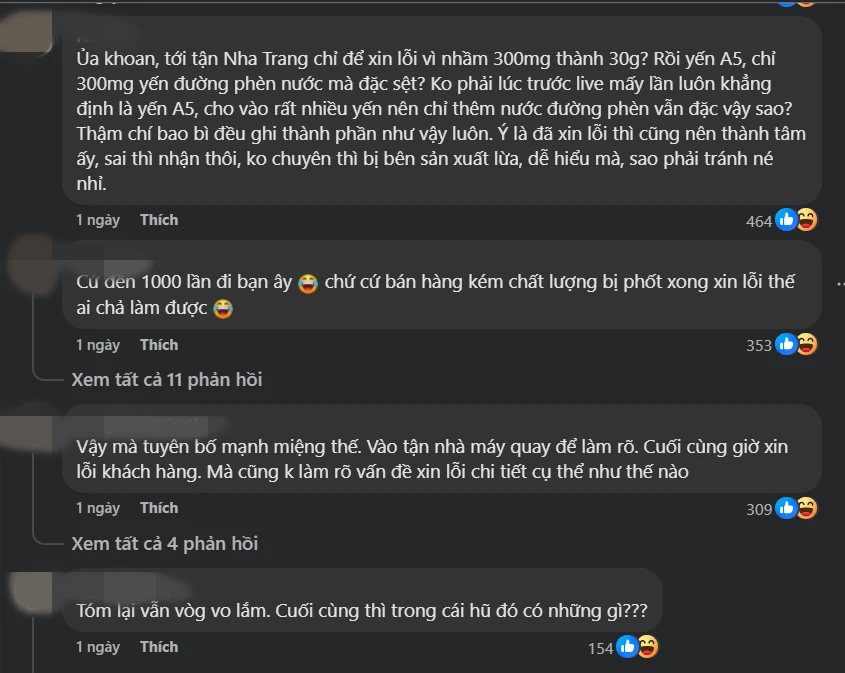Click the haha reaction icon beside 464
The width and height of the screenshot is (845, 673).
click(x=807, y=220)
